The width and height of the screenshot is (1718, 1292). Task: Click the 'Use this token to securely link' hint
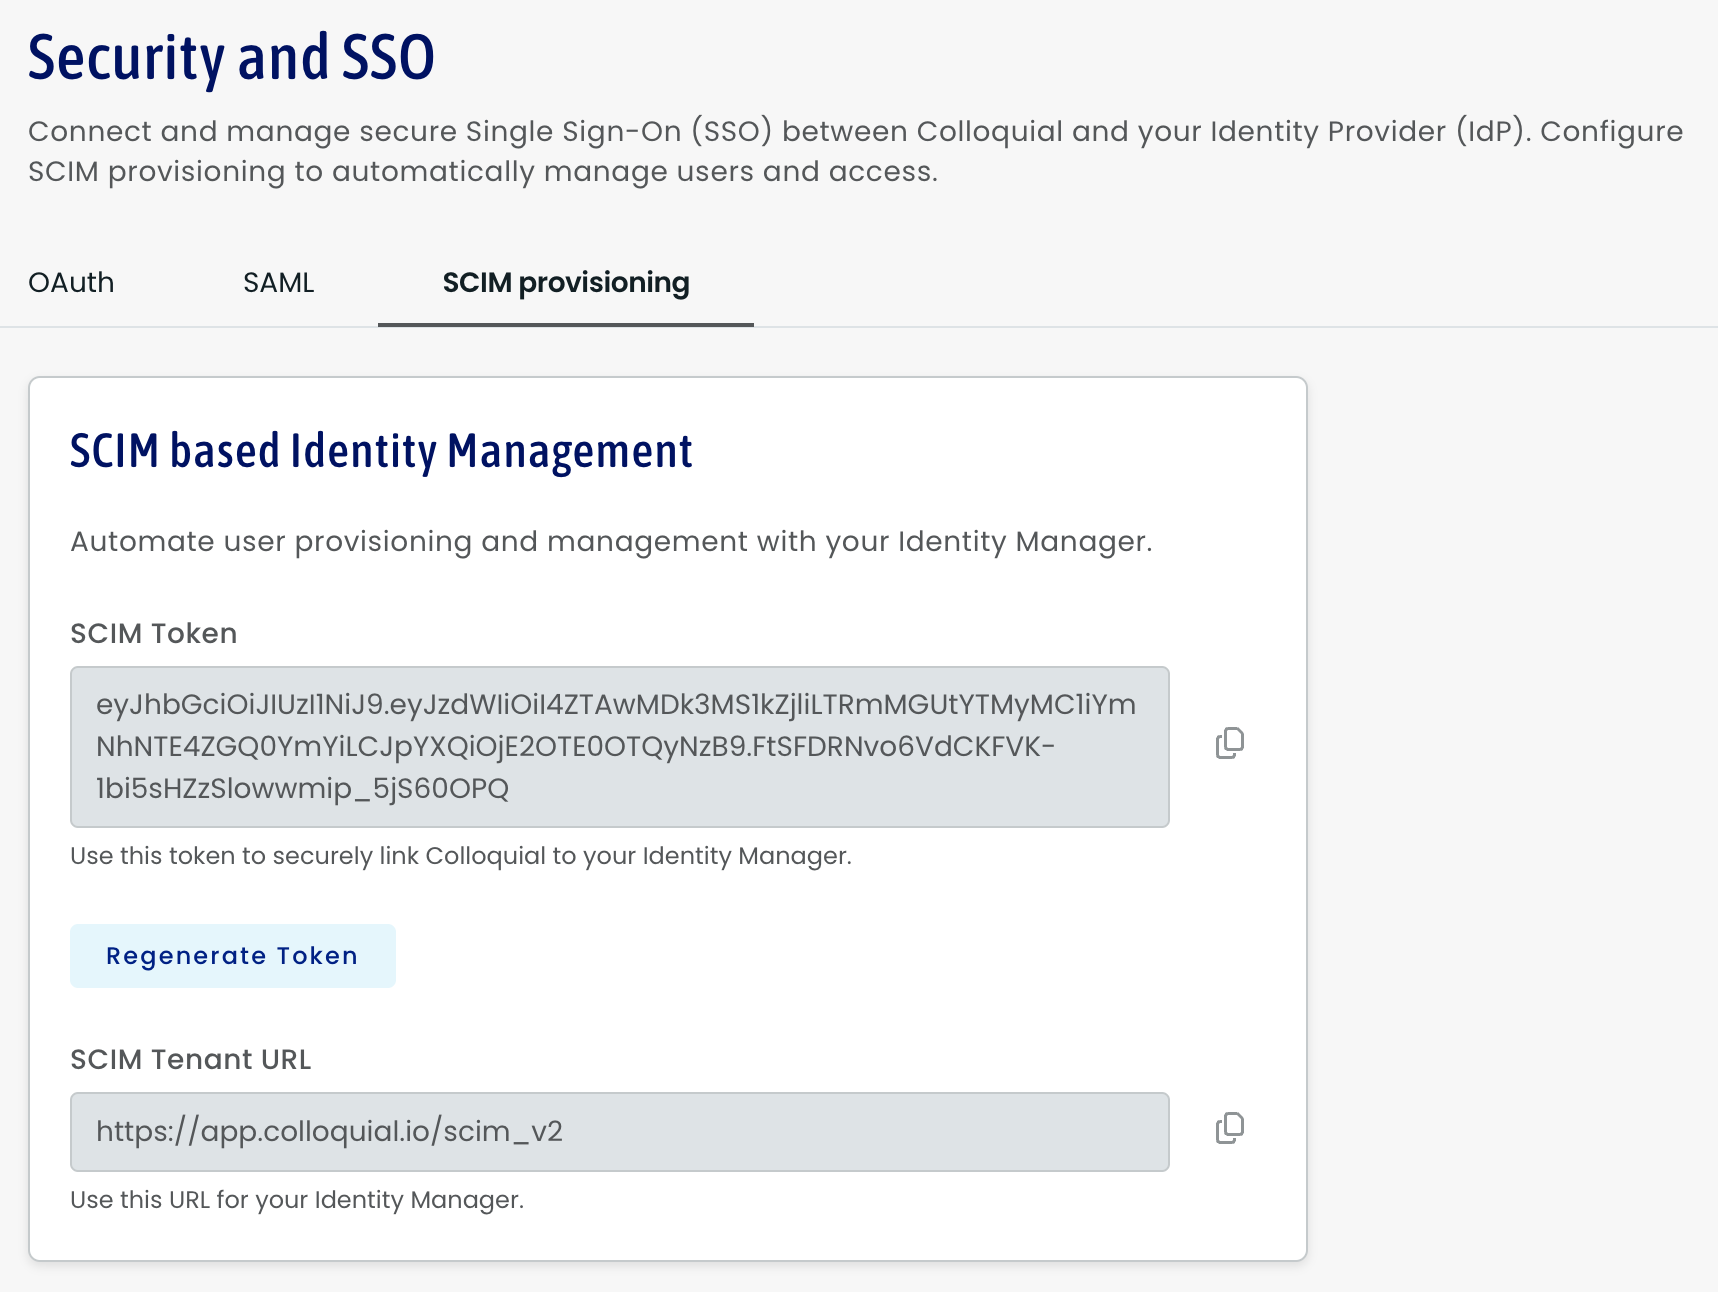click(461, 856)
